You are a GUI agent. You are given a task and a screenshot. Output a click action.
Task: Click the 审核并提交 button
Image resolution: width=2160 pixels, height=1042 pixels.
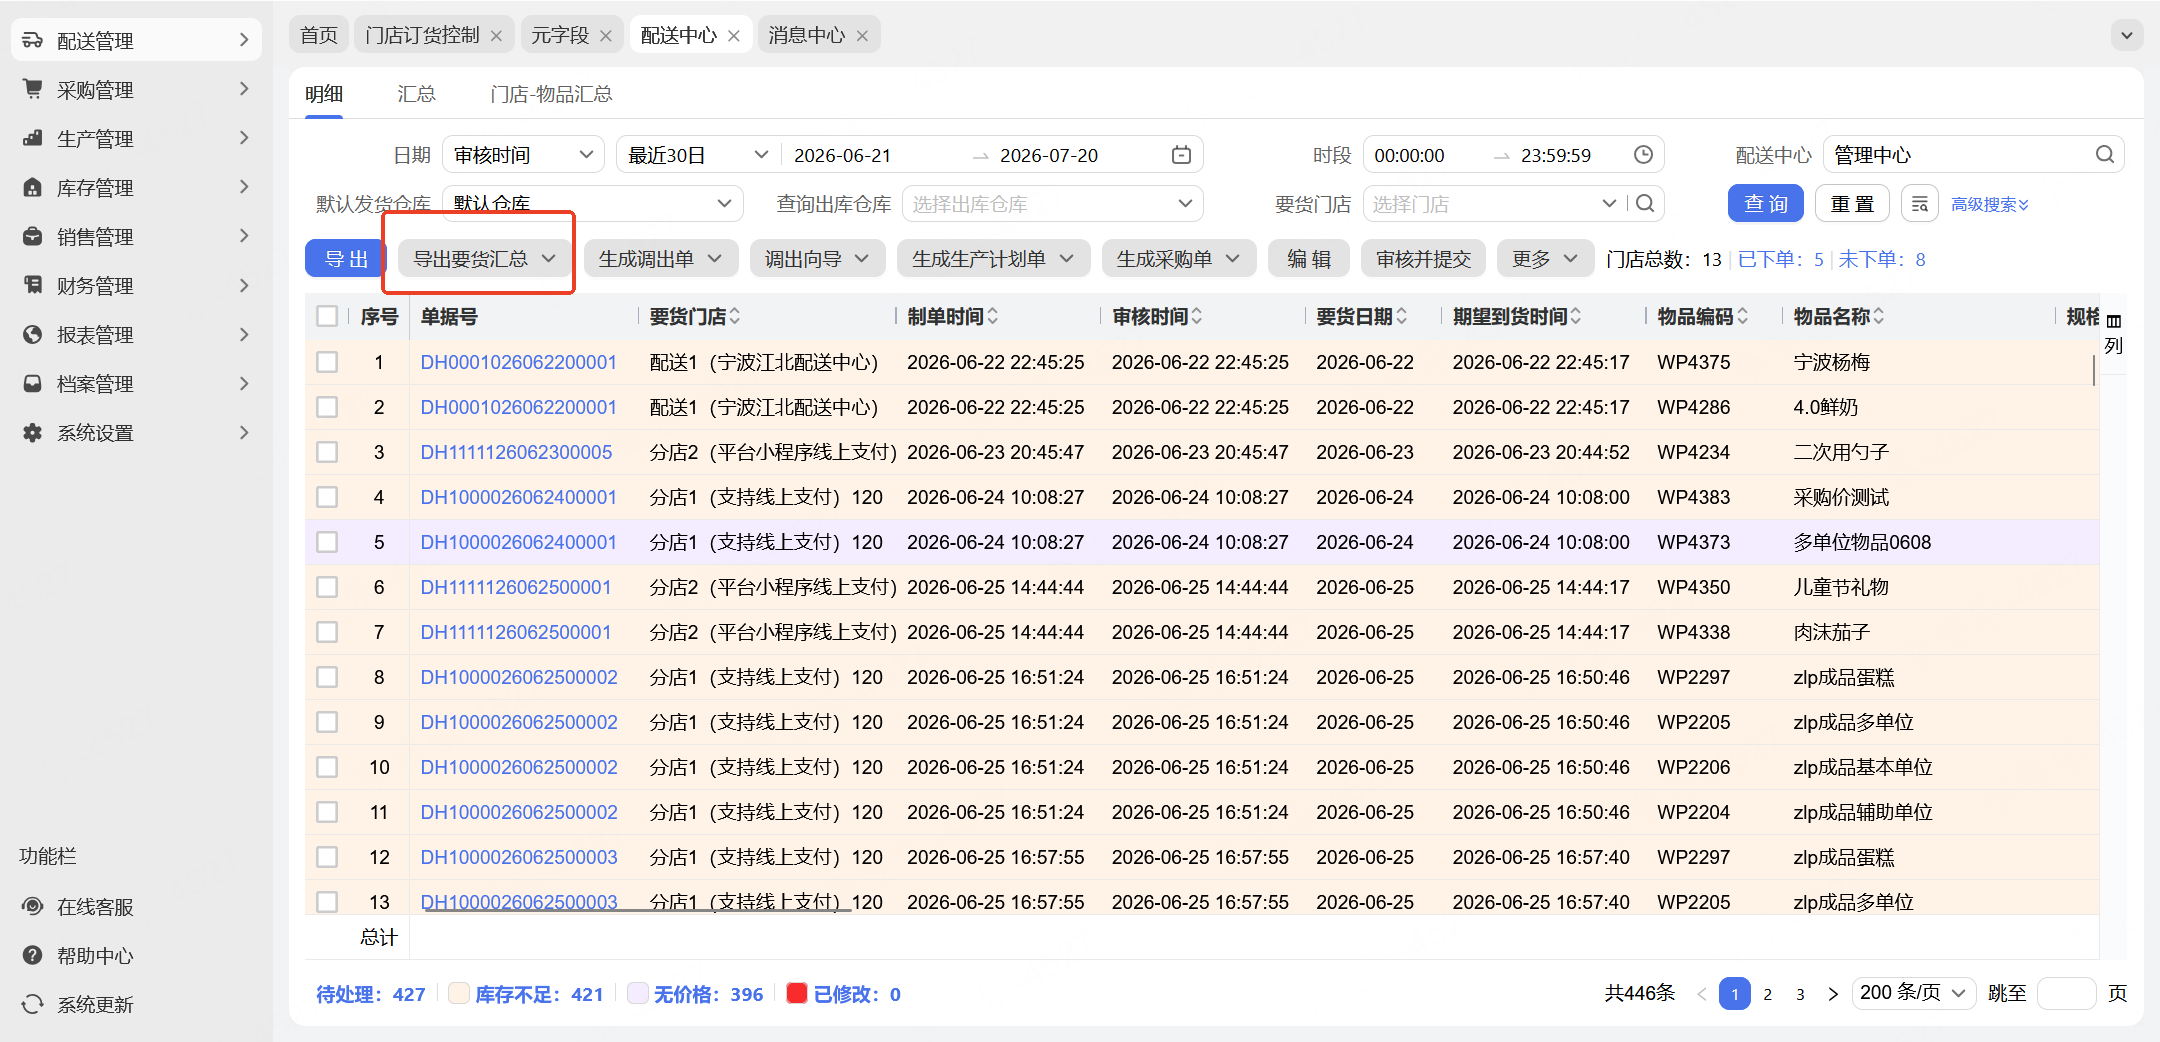coord(1423,260)
